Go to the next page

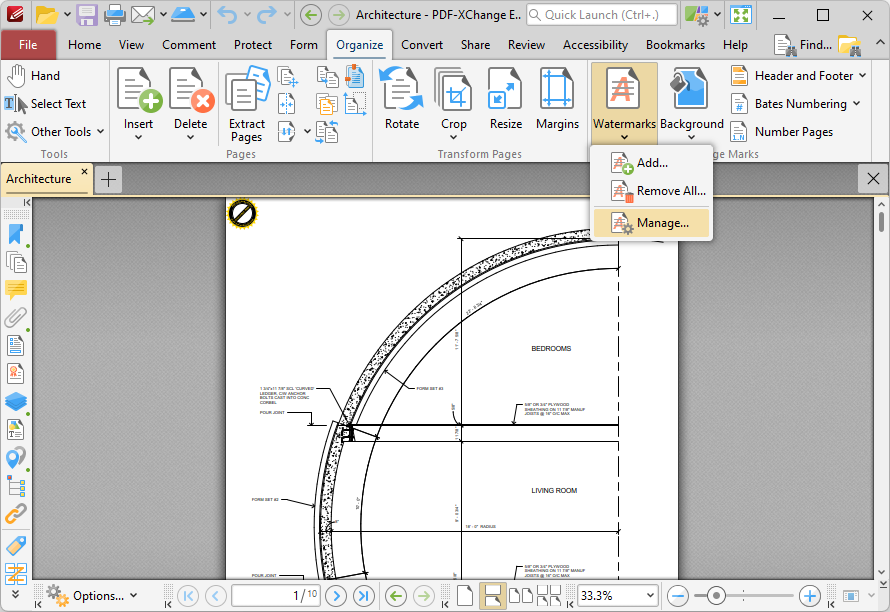pos(336,596)
